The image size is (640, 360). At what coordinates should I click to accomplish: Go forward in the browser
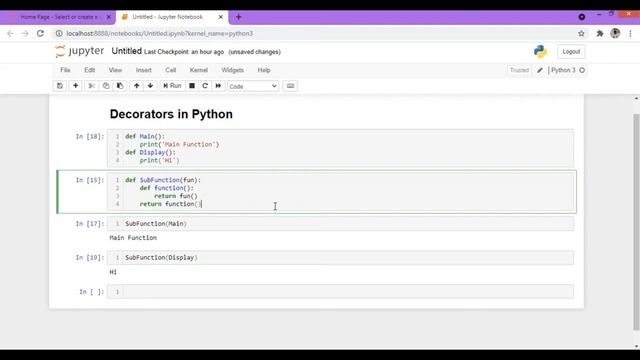coord(25,33)
